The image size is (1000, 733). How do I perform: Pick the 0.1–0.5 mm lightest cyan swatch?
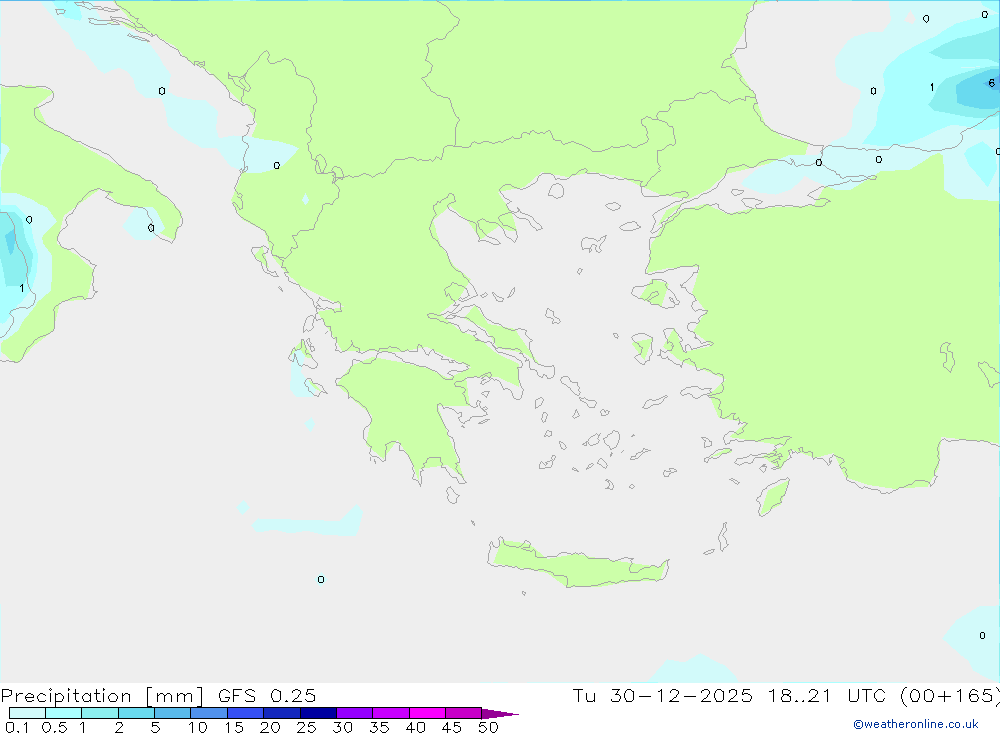[27, 713]
